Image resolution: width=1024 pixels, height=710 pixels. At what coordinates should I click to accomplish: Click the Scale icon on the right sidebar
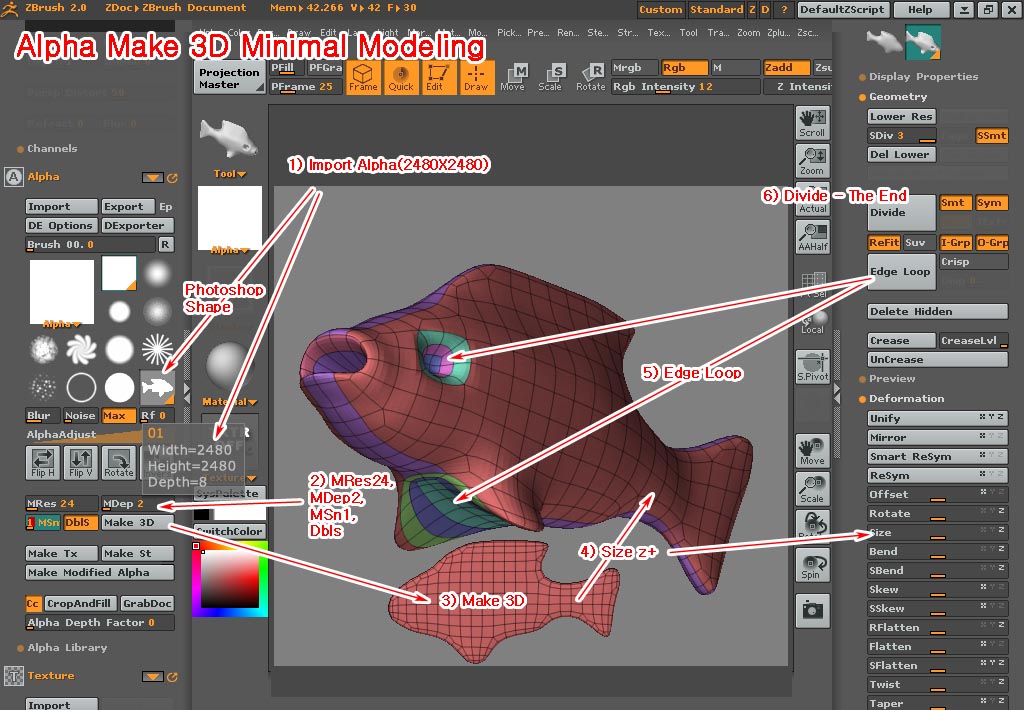click(811, 490)
